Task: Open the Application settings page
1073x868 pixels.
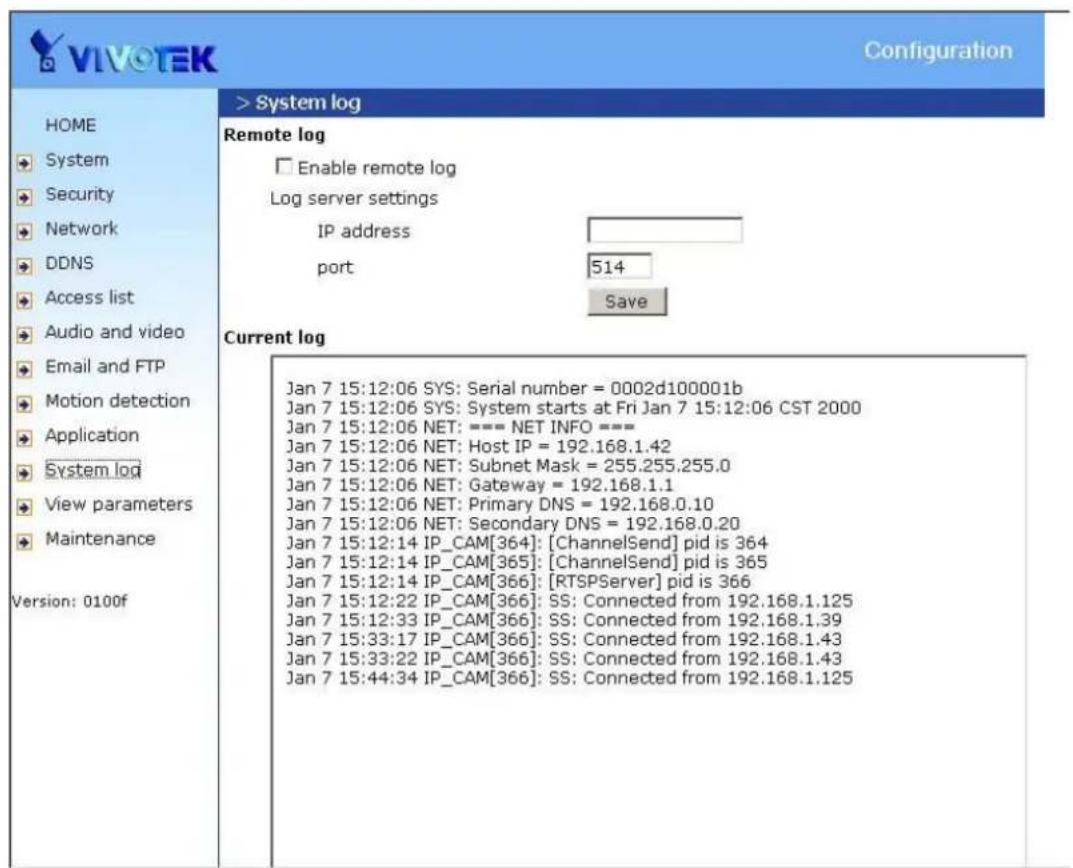Action: (x=92, y=435)
